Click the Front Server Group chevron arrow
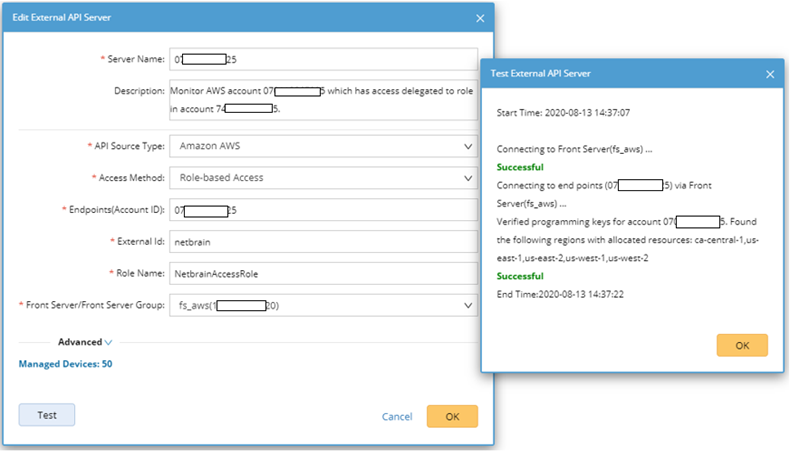The image size is (790, 454). point(468,306)
